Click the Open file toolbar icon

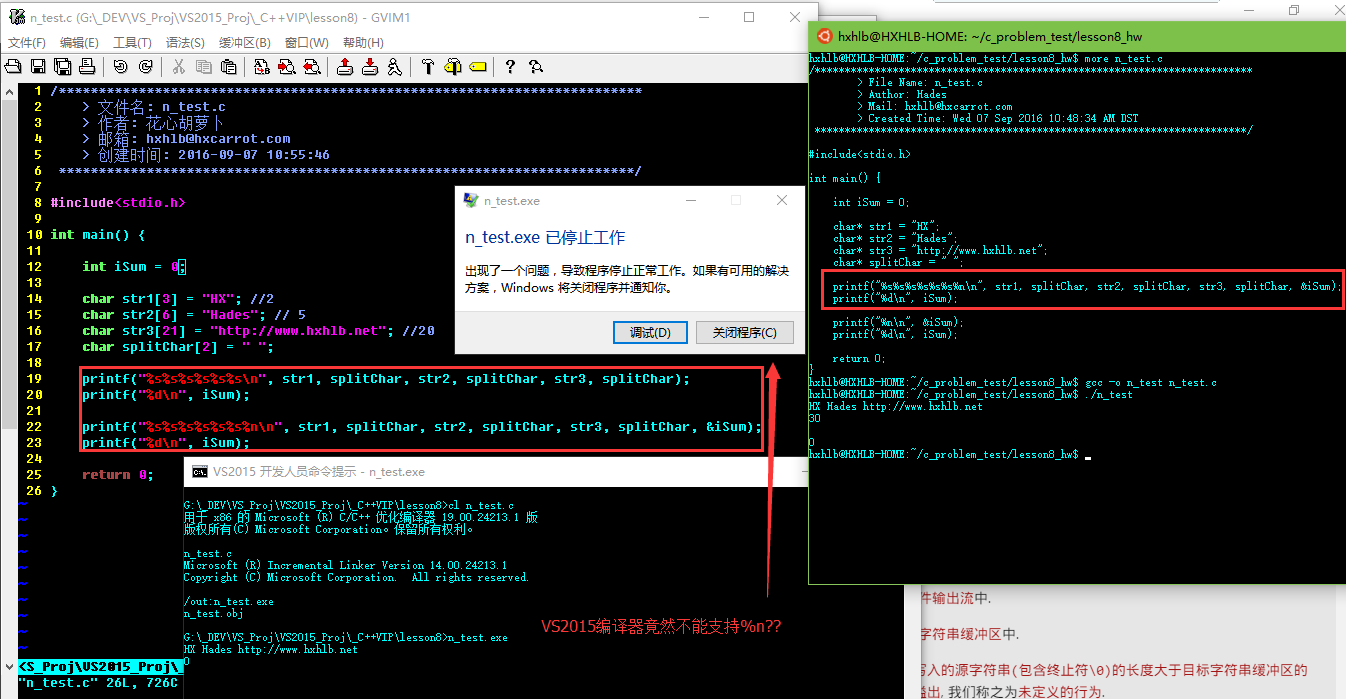click(x=14, y=67)
